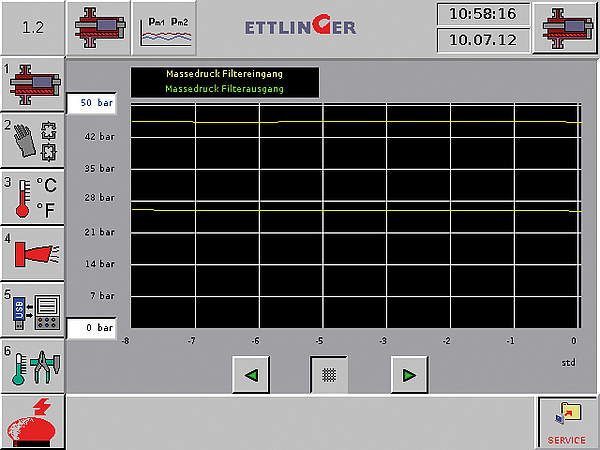Image resolution: width=600 pixels, height=450 pixels.
Task: Edit the 50 bar upper scale field
Action: click(x=92, y=103)
